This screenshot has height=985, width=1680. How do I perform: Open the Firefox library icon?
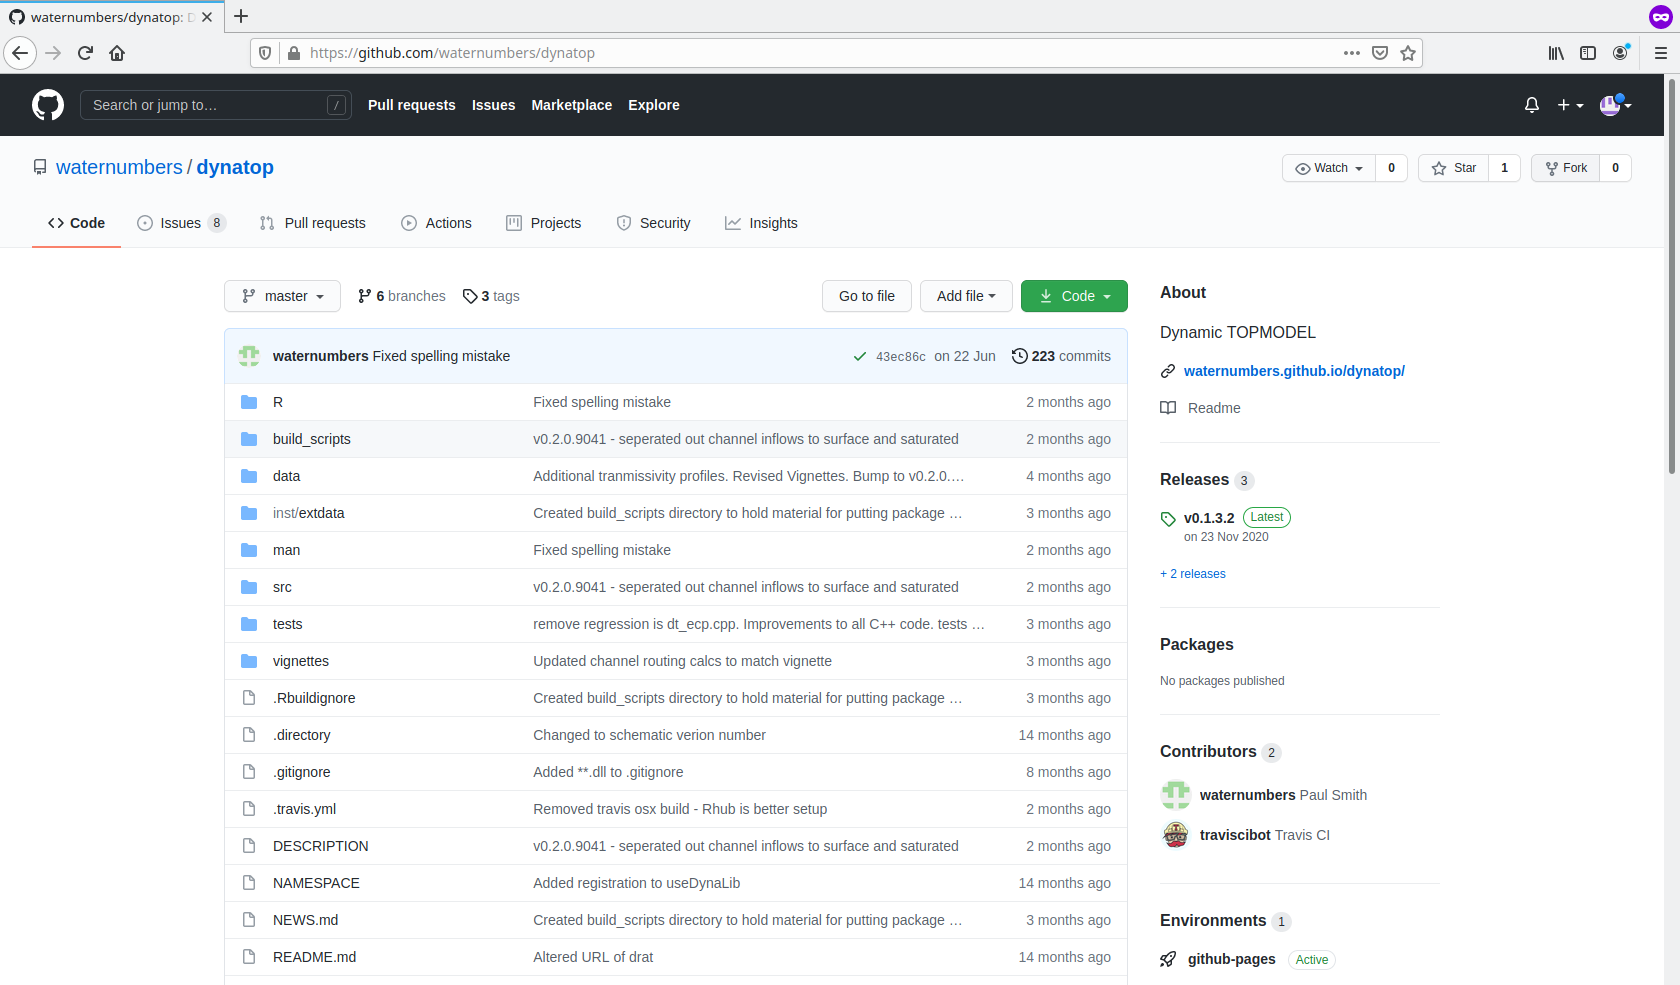click(1556, 53)
